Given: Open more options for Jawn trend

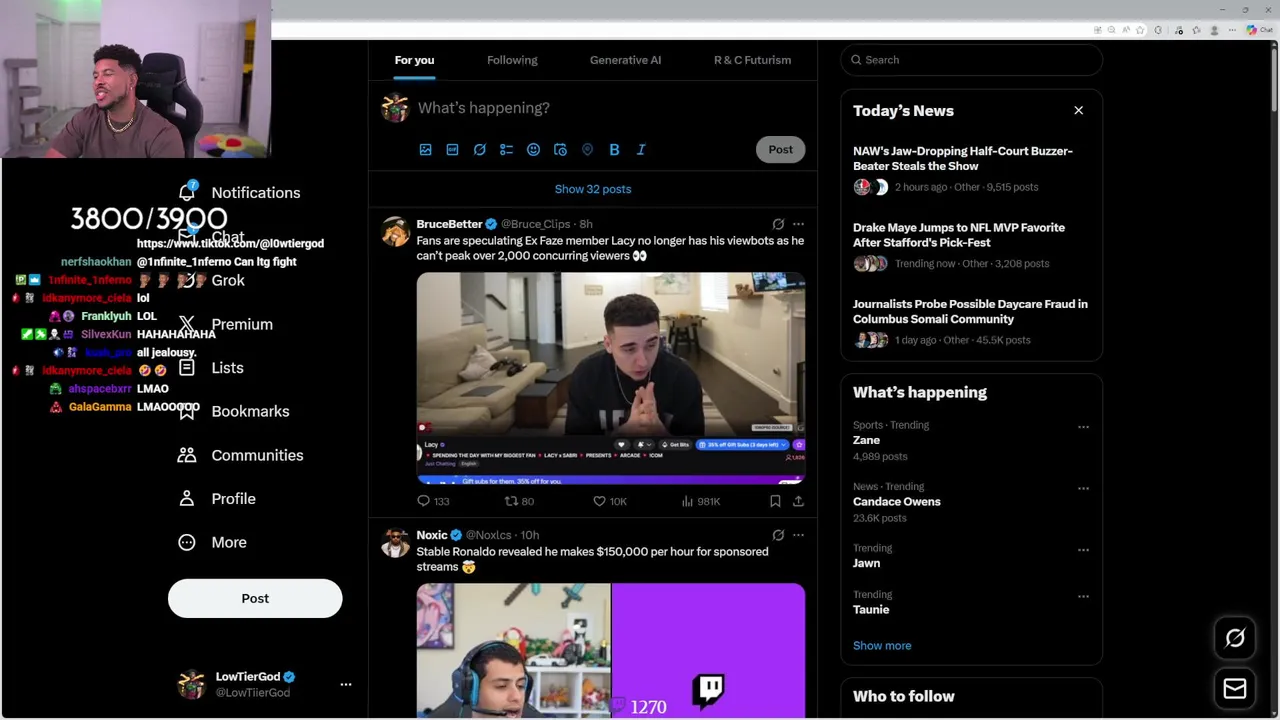Looking at the screenshot, I should [1083, 550].
